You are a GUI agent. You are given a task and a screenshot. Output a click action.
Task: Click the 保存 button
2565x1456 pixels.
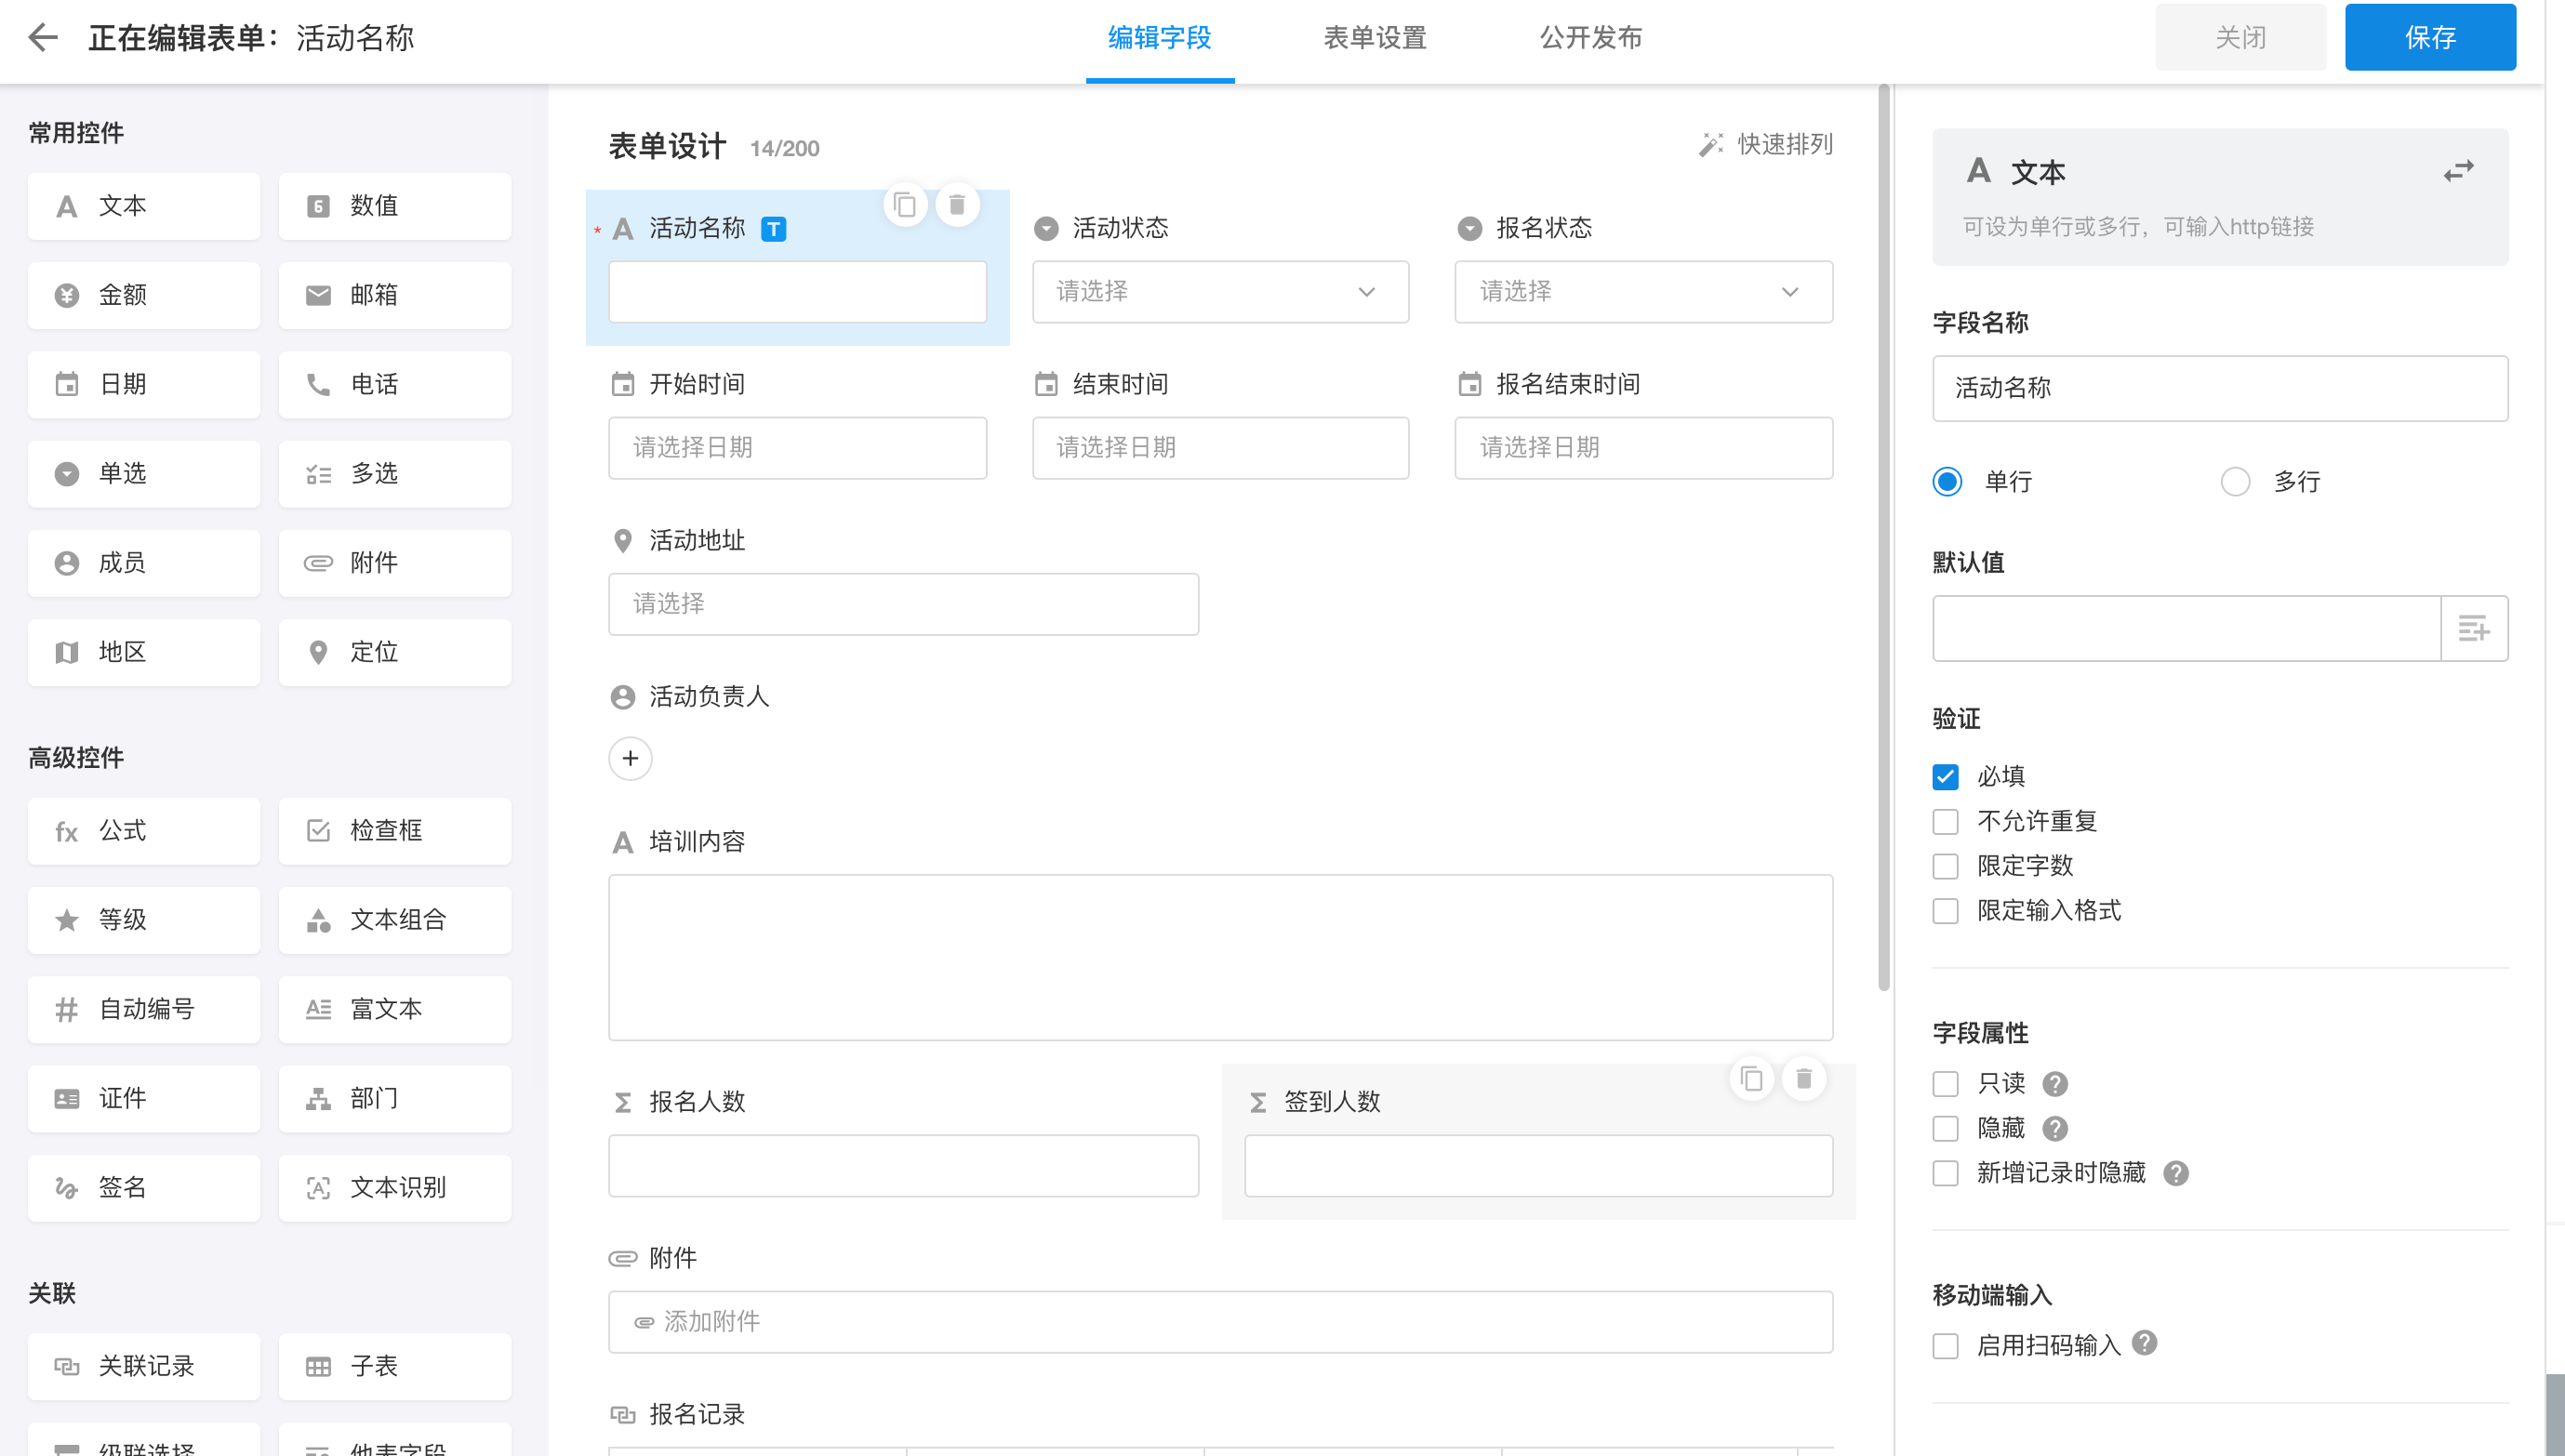coord(2429,38)
